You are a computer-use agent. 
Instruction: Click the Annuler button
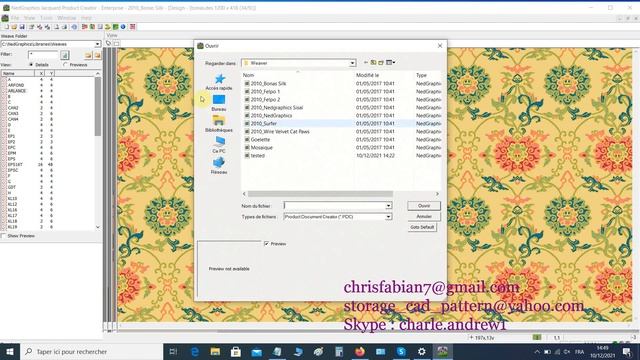point(424,216)
